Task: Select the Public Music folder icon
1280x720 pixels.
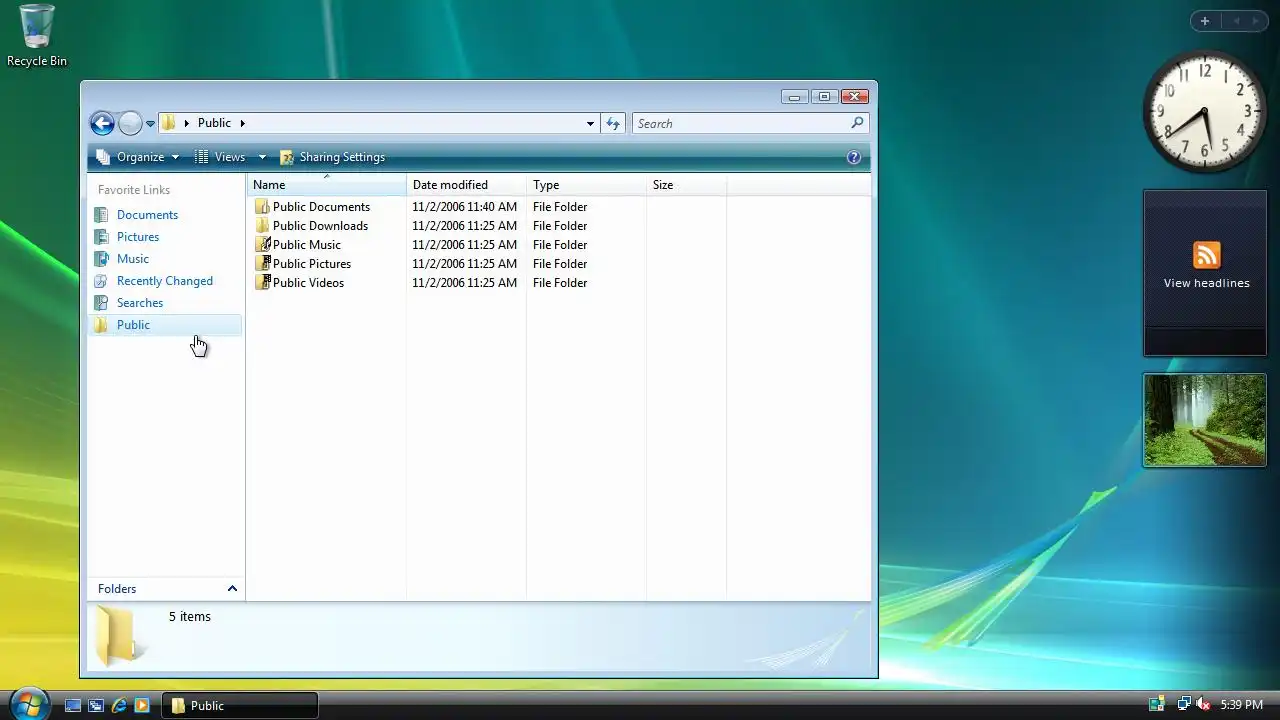Action: (262, 245)
